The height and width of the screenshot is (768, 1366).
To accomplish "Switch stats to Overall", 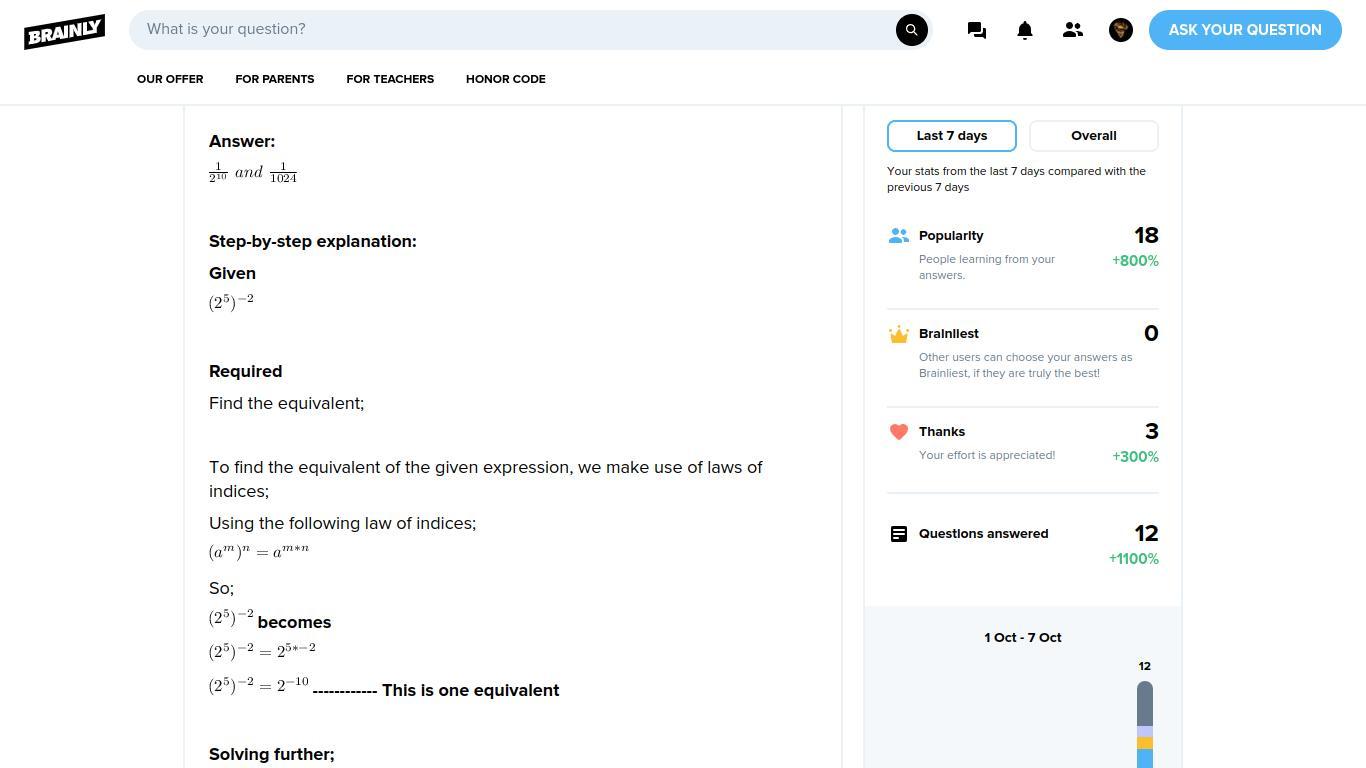I will point(1094,136).
